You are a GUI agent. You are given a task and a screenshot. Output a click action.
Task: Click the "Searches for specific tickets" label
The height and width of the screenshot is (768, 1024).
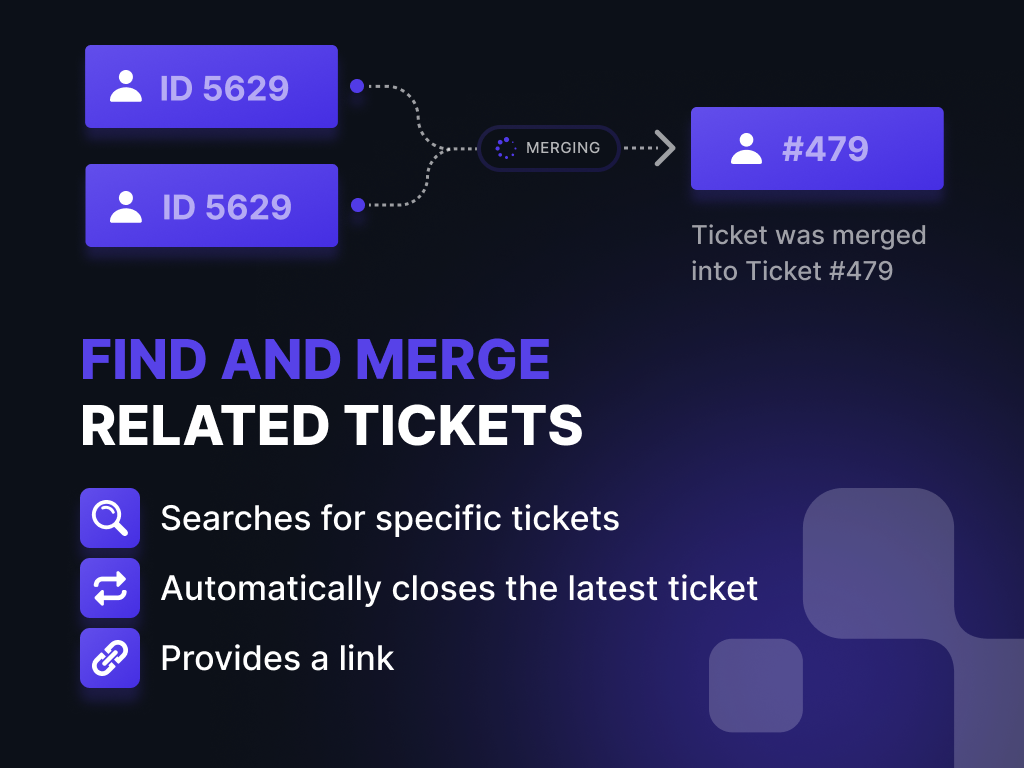point(390,519)
